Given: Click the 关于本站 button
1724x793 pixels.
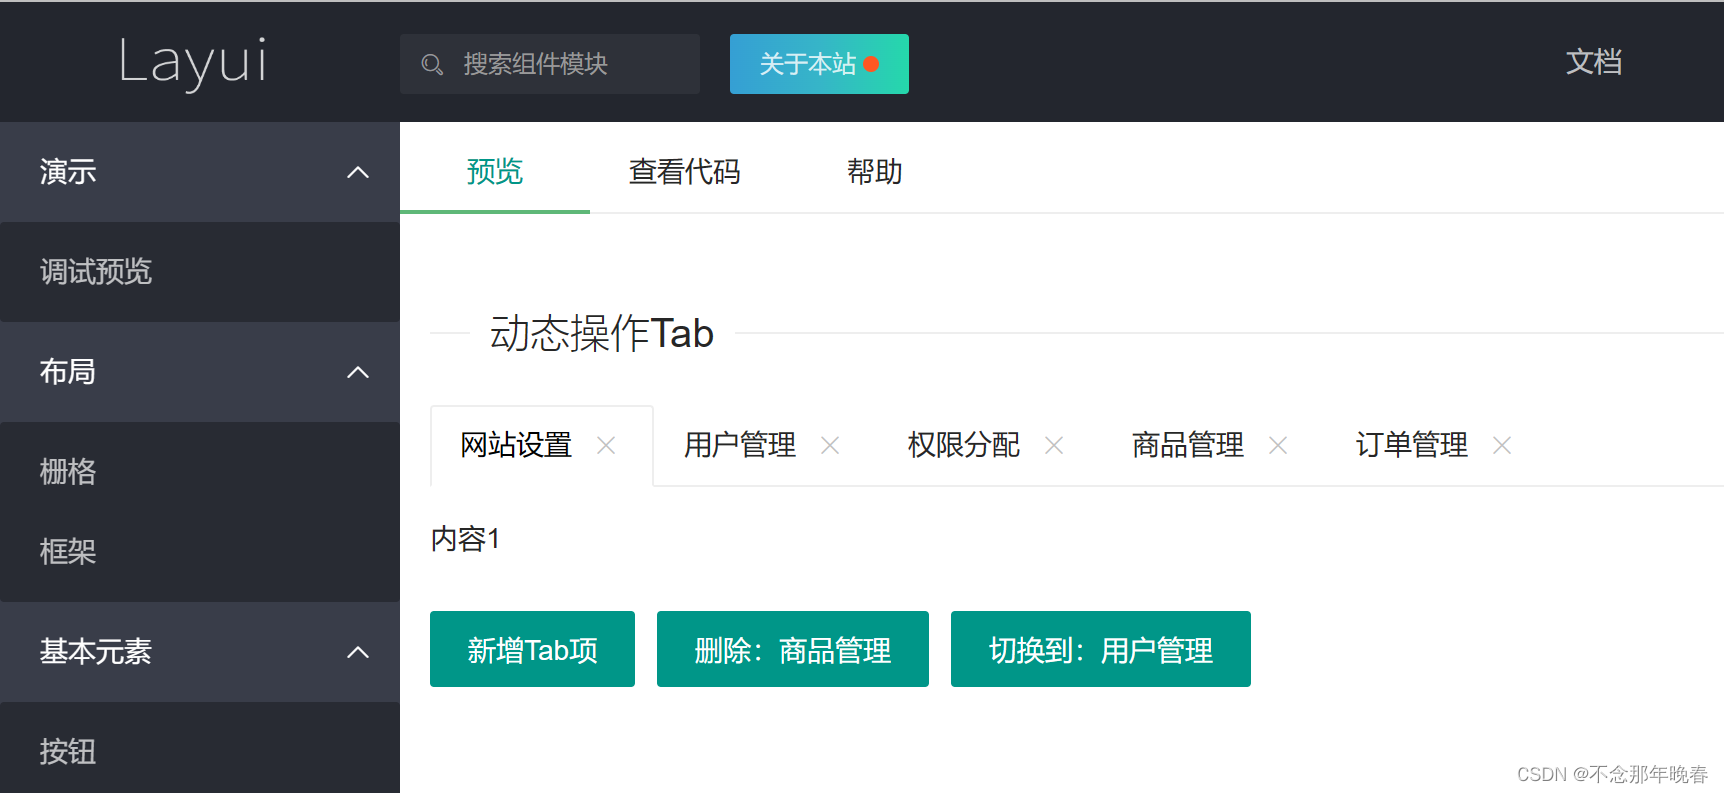Looking at the screenshot, I should pyautogui.click(x=819, y=64).
